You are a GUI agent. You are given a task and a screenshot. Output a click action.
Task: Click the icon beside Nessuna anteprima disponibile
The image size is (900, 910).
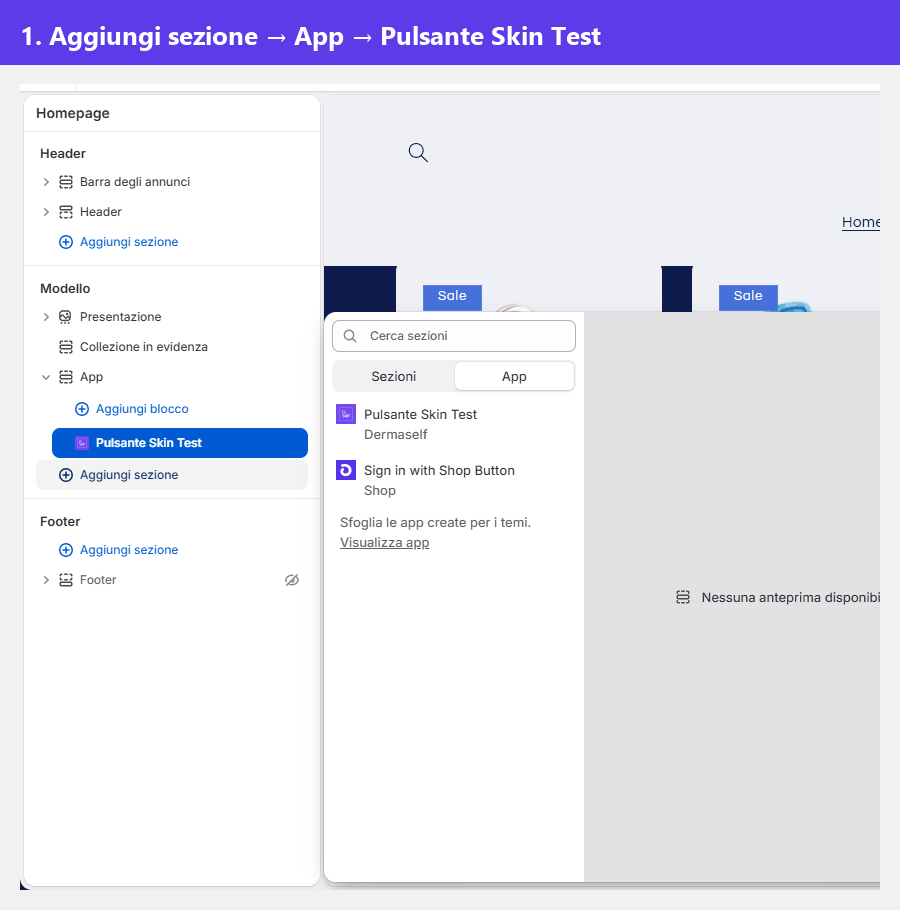[x=683, y=597]
